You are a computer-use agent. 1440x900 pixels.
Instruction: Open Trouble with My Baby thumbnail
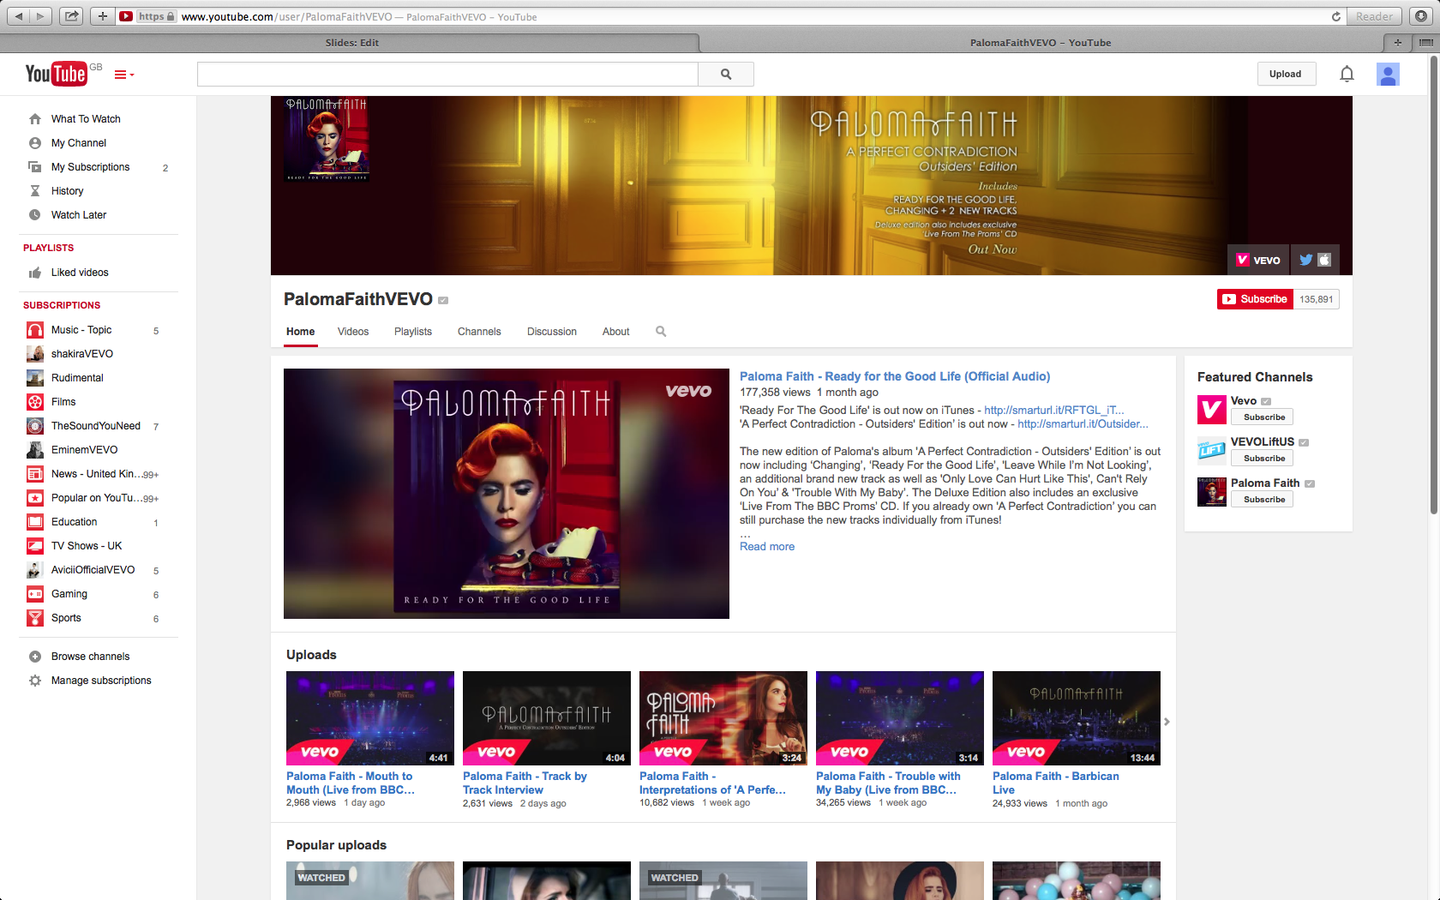tap(900, 718)
